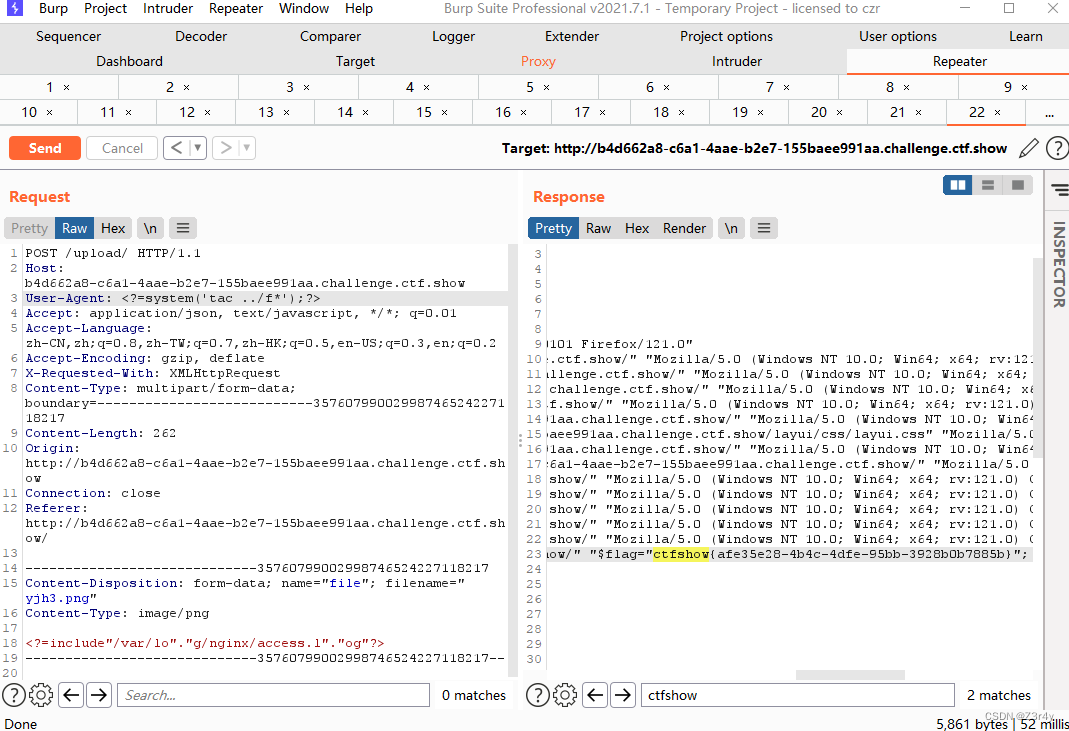Image resolution: width=1069 pixels, height=731 pixels.
Task: Open the Project menu
Action: point(105,8)
